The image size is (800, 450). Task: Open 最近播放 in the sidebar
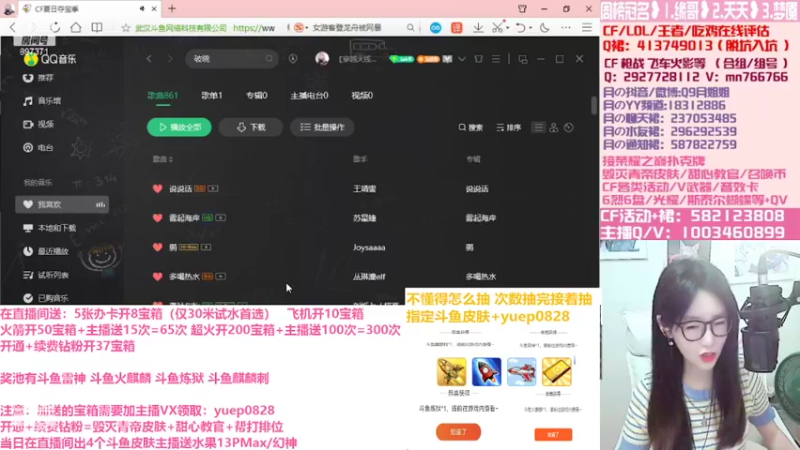[46, 251]
